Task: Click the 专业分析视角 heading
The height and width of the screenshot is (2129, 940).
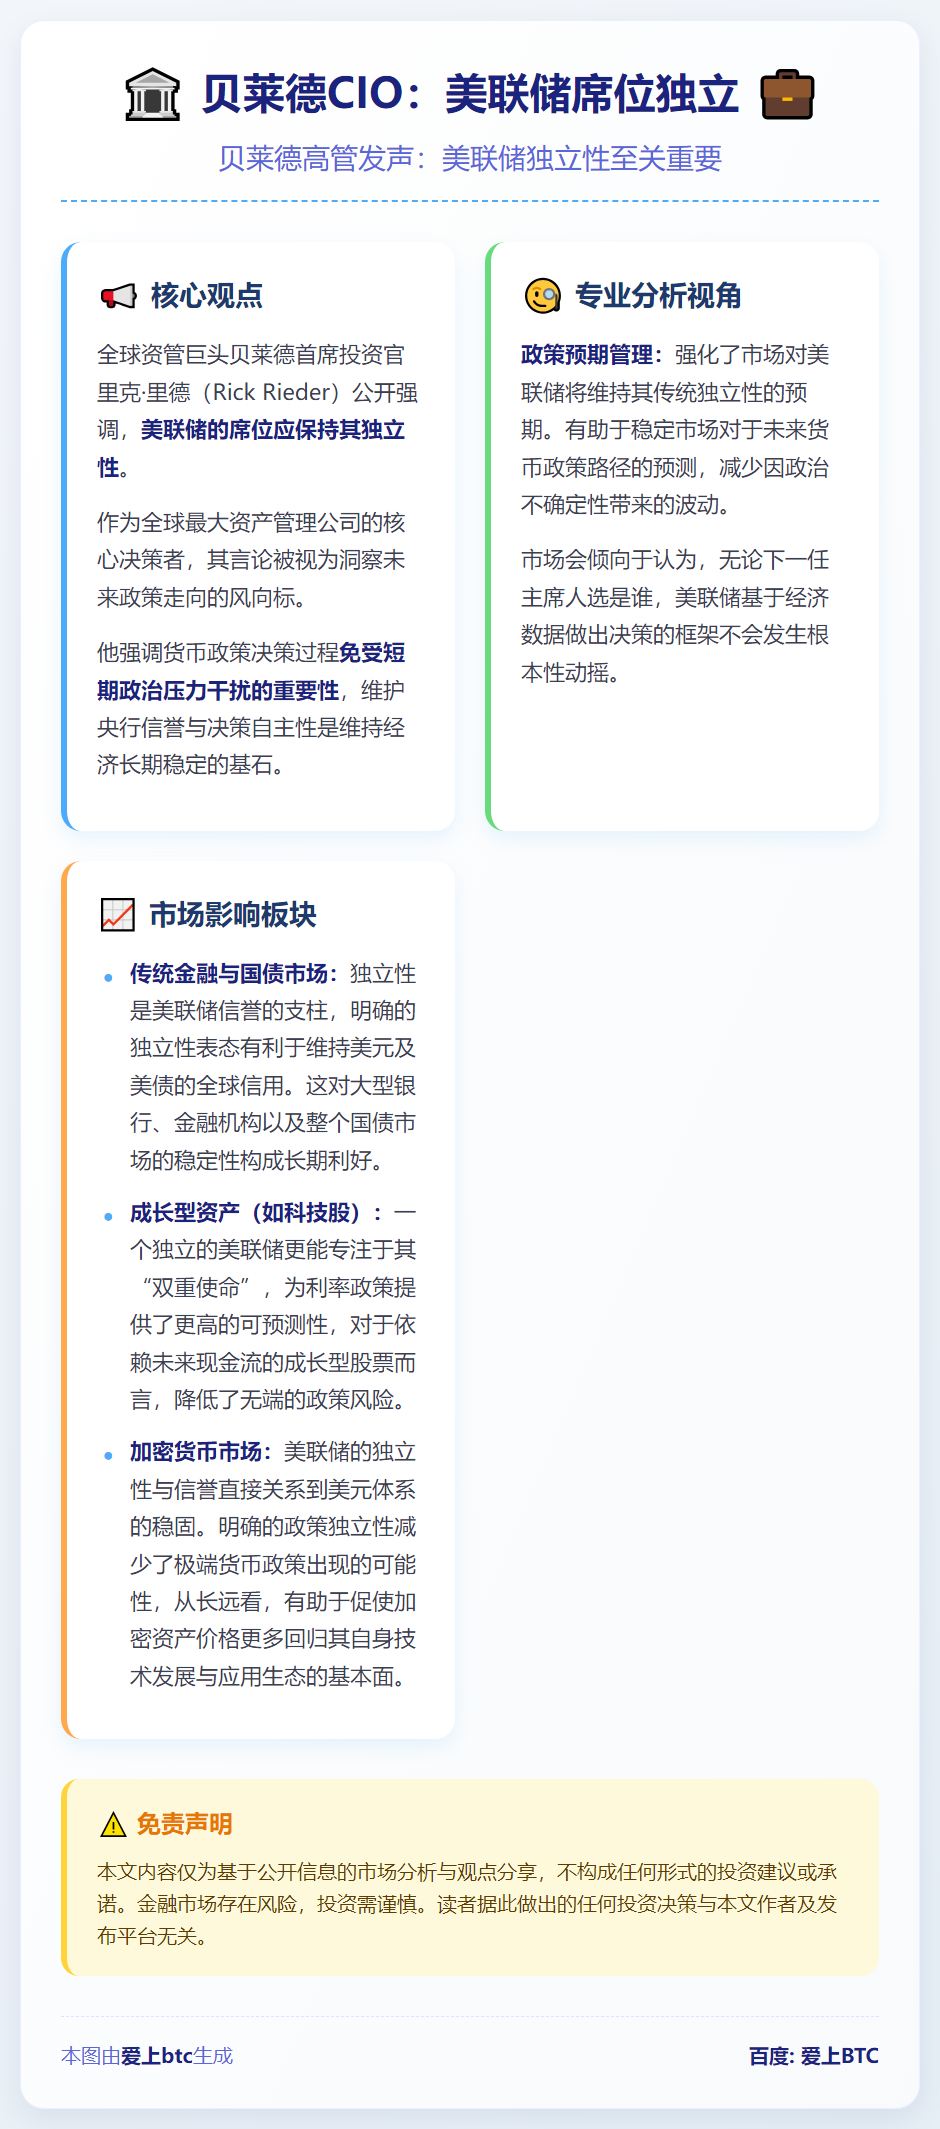Action: coord(658,296)
